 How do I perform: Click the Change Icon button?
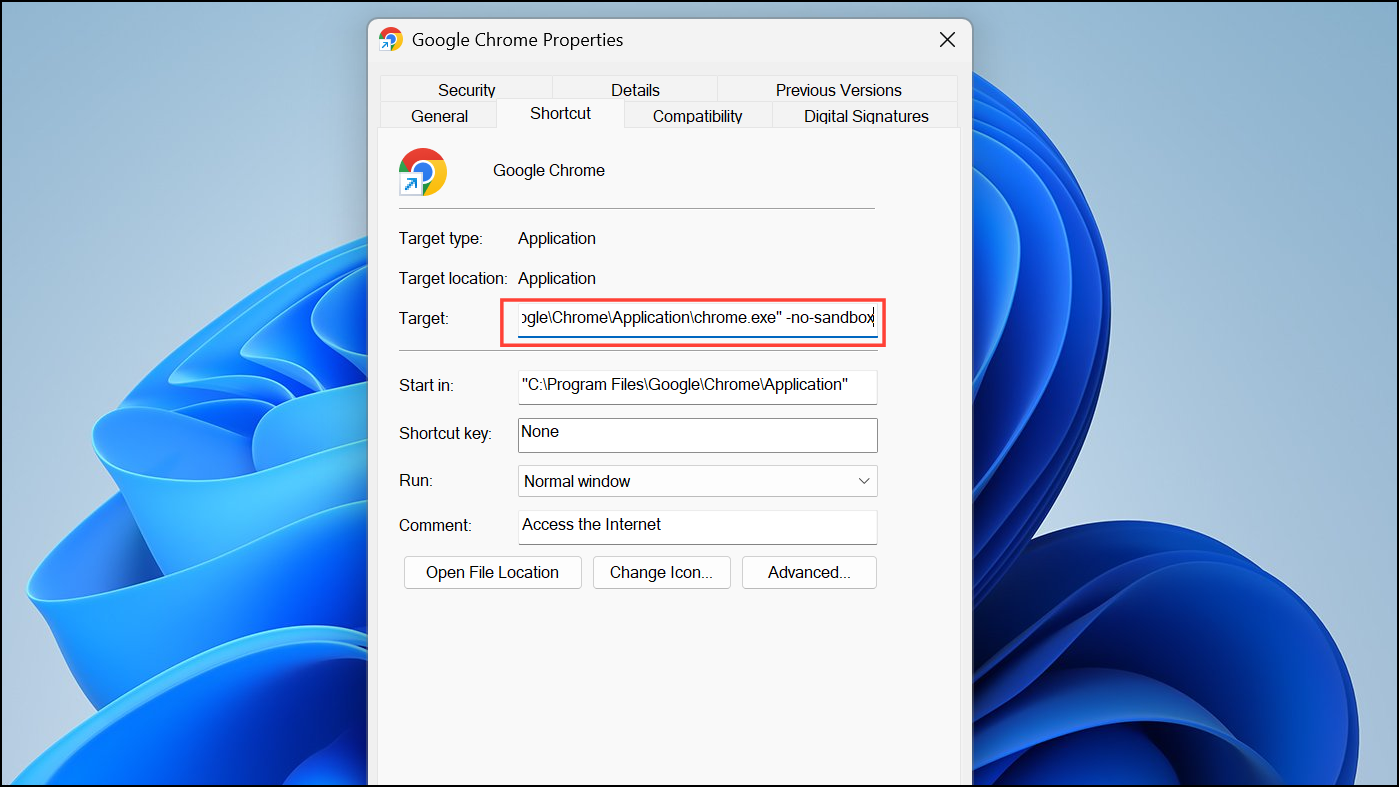(x=661, y=572)
